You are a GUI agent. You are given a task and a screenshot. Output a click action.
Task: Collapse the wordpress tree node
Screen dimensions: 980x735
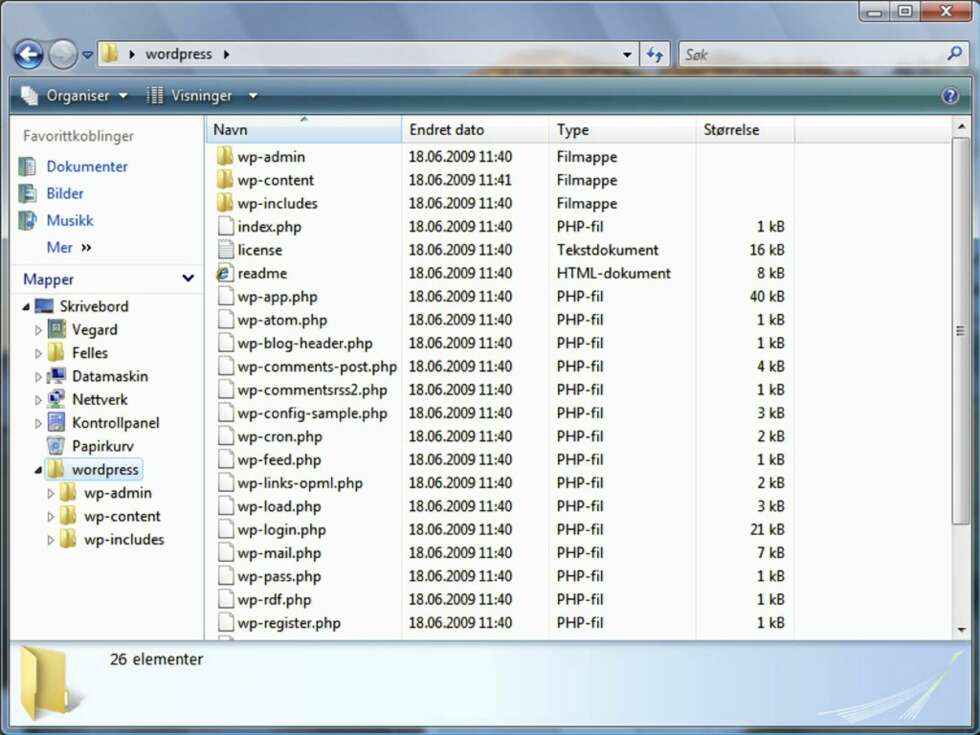pyautogui.click(x=38, y=469)
